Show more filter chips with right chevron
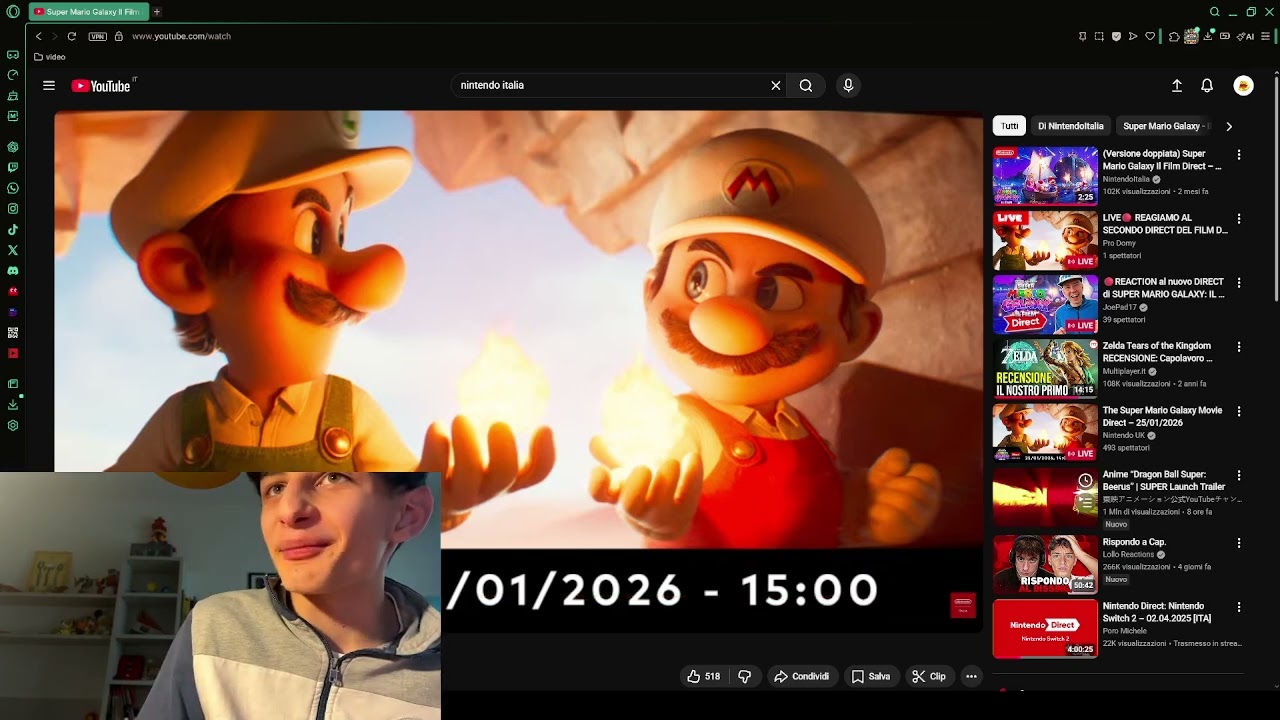The height and width of the screenshot is (720, 1280). click(1229, 126)
